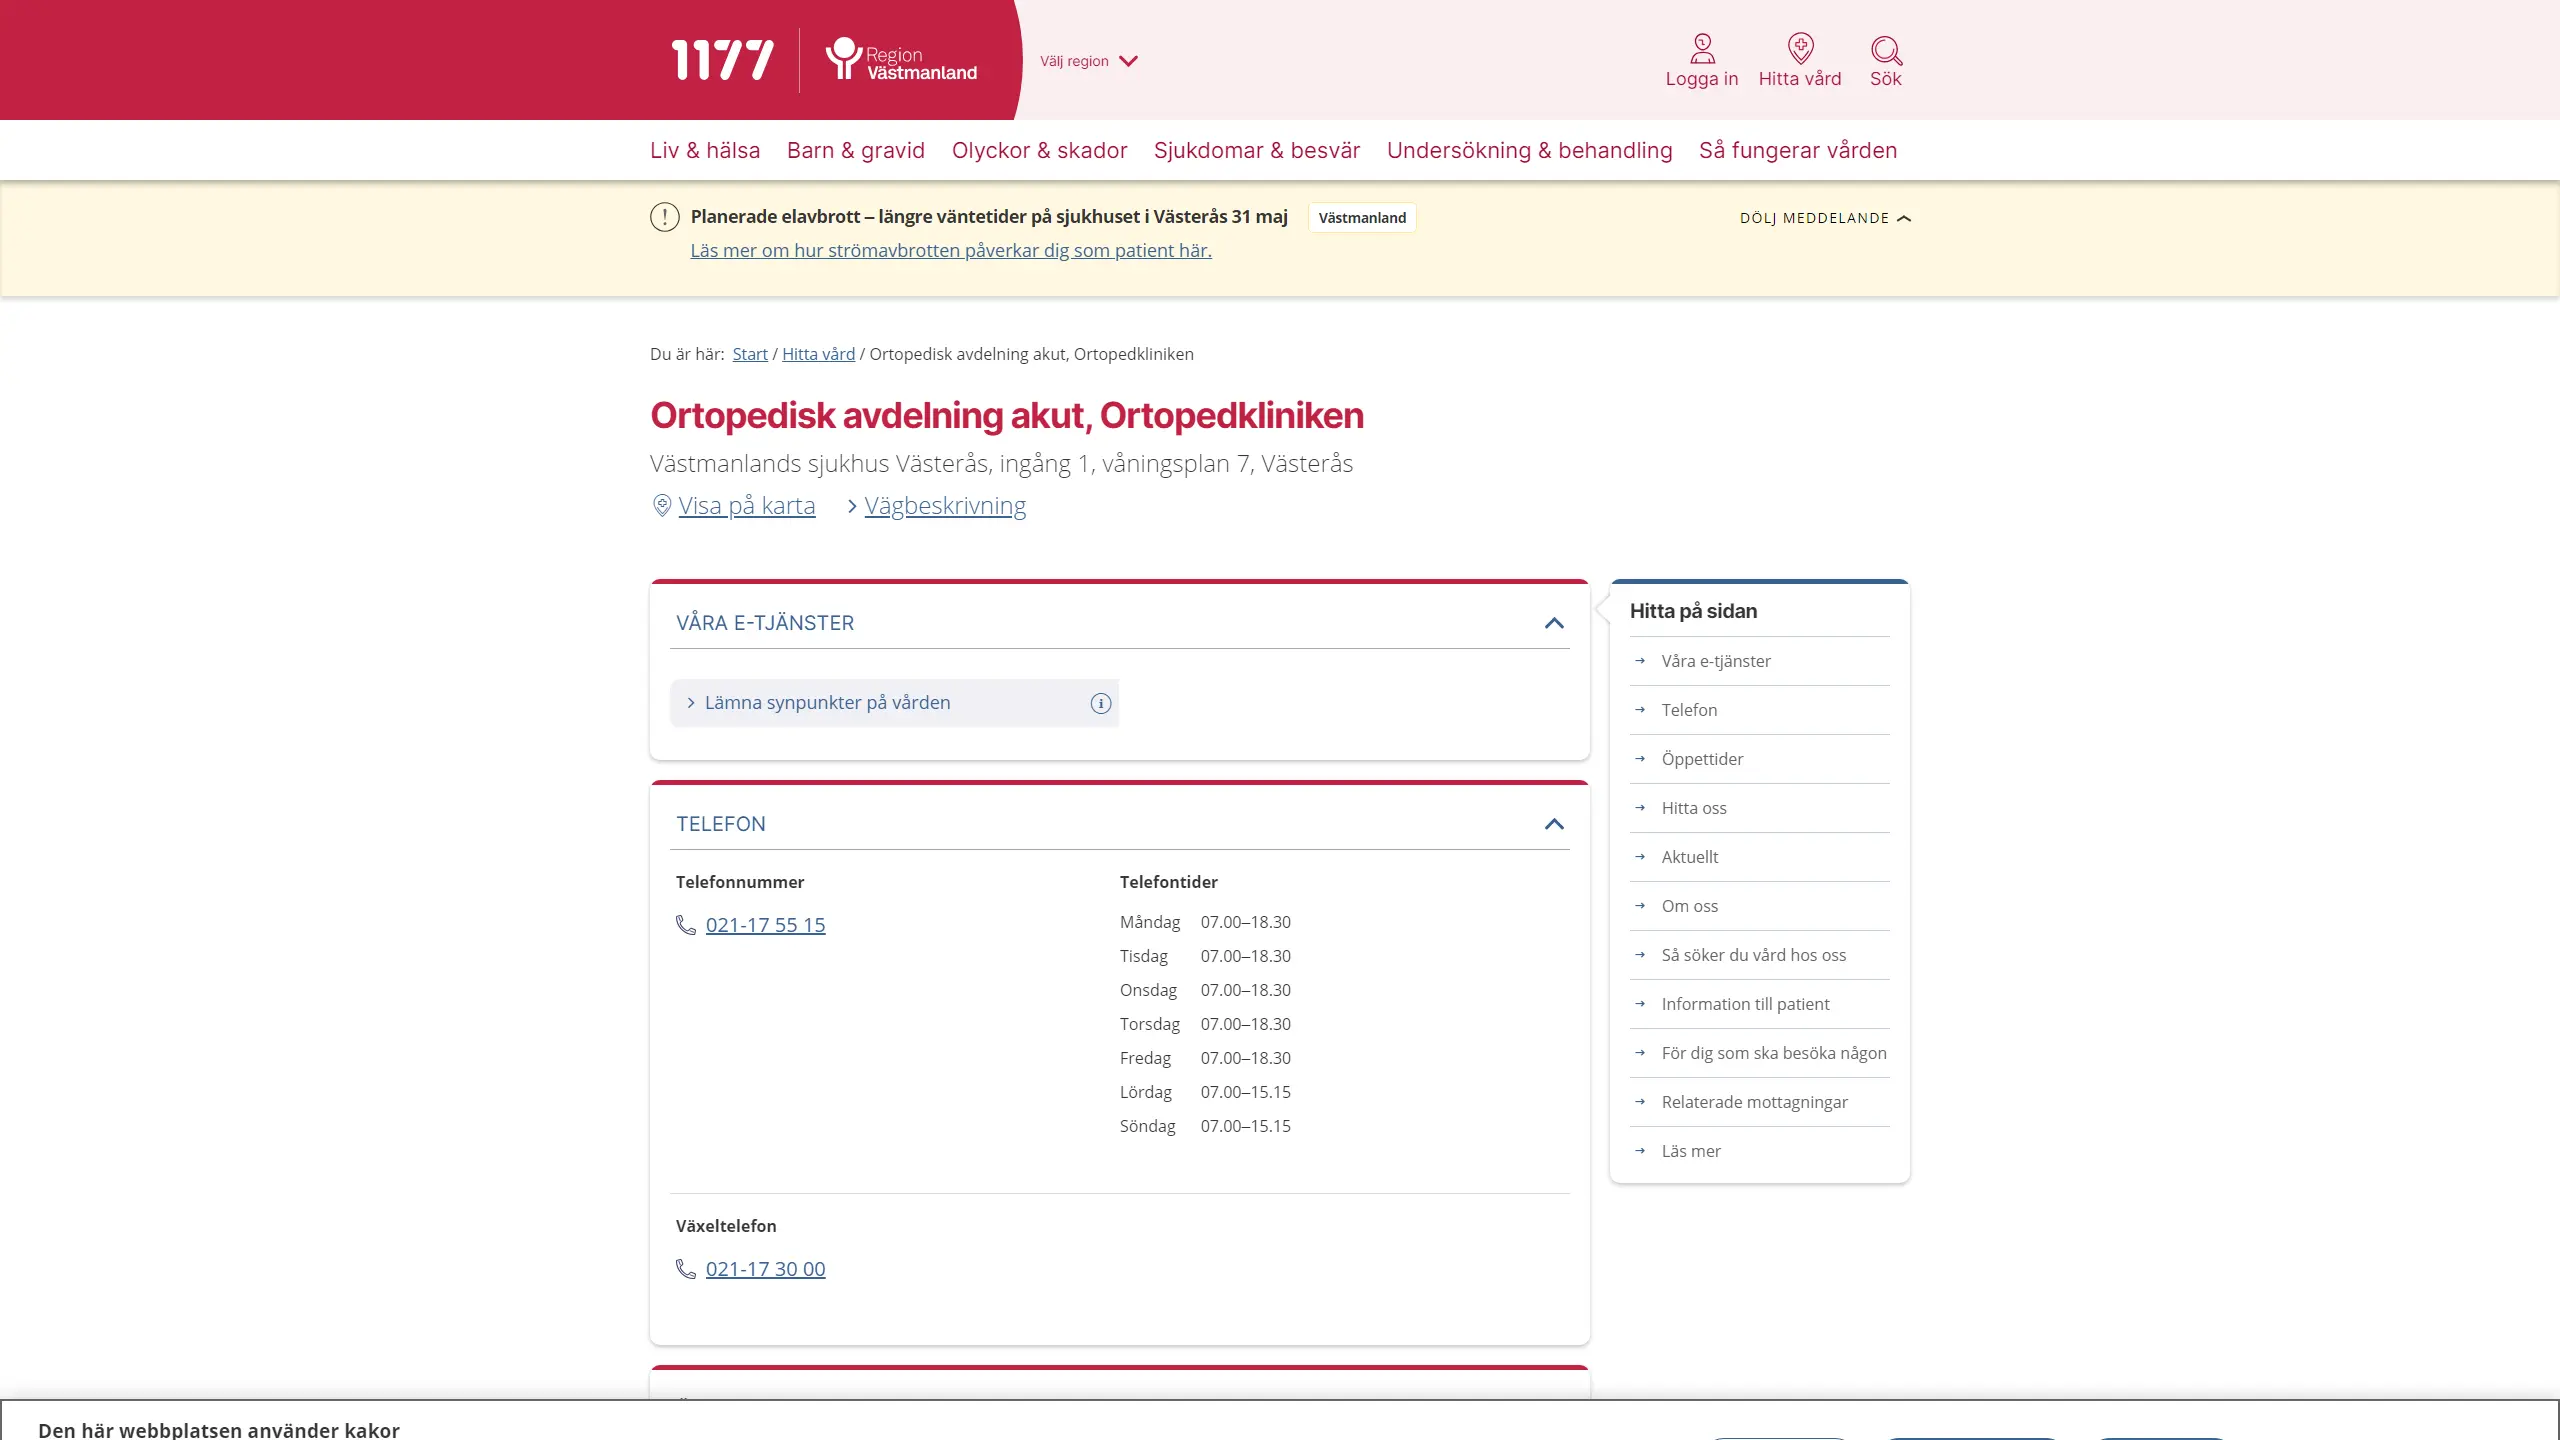This screenshot has height=1440, width=2560.
Task: Jump to Telefon in the sidebar
Action: click(1689, 710)
